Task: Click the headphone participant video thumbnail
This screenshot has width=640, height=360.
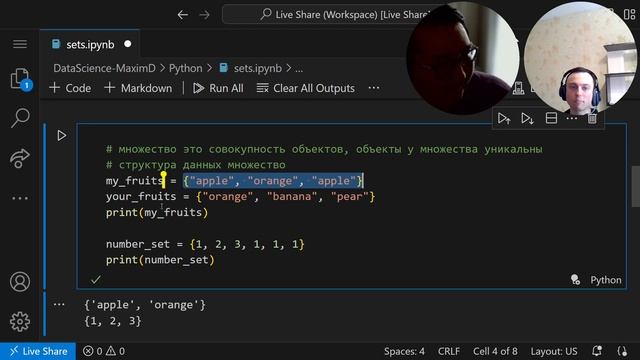Action: click(x=580, y=59)
